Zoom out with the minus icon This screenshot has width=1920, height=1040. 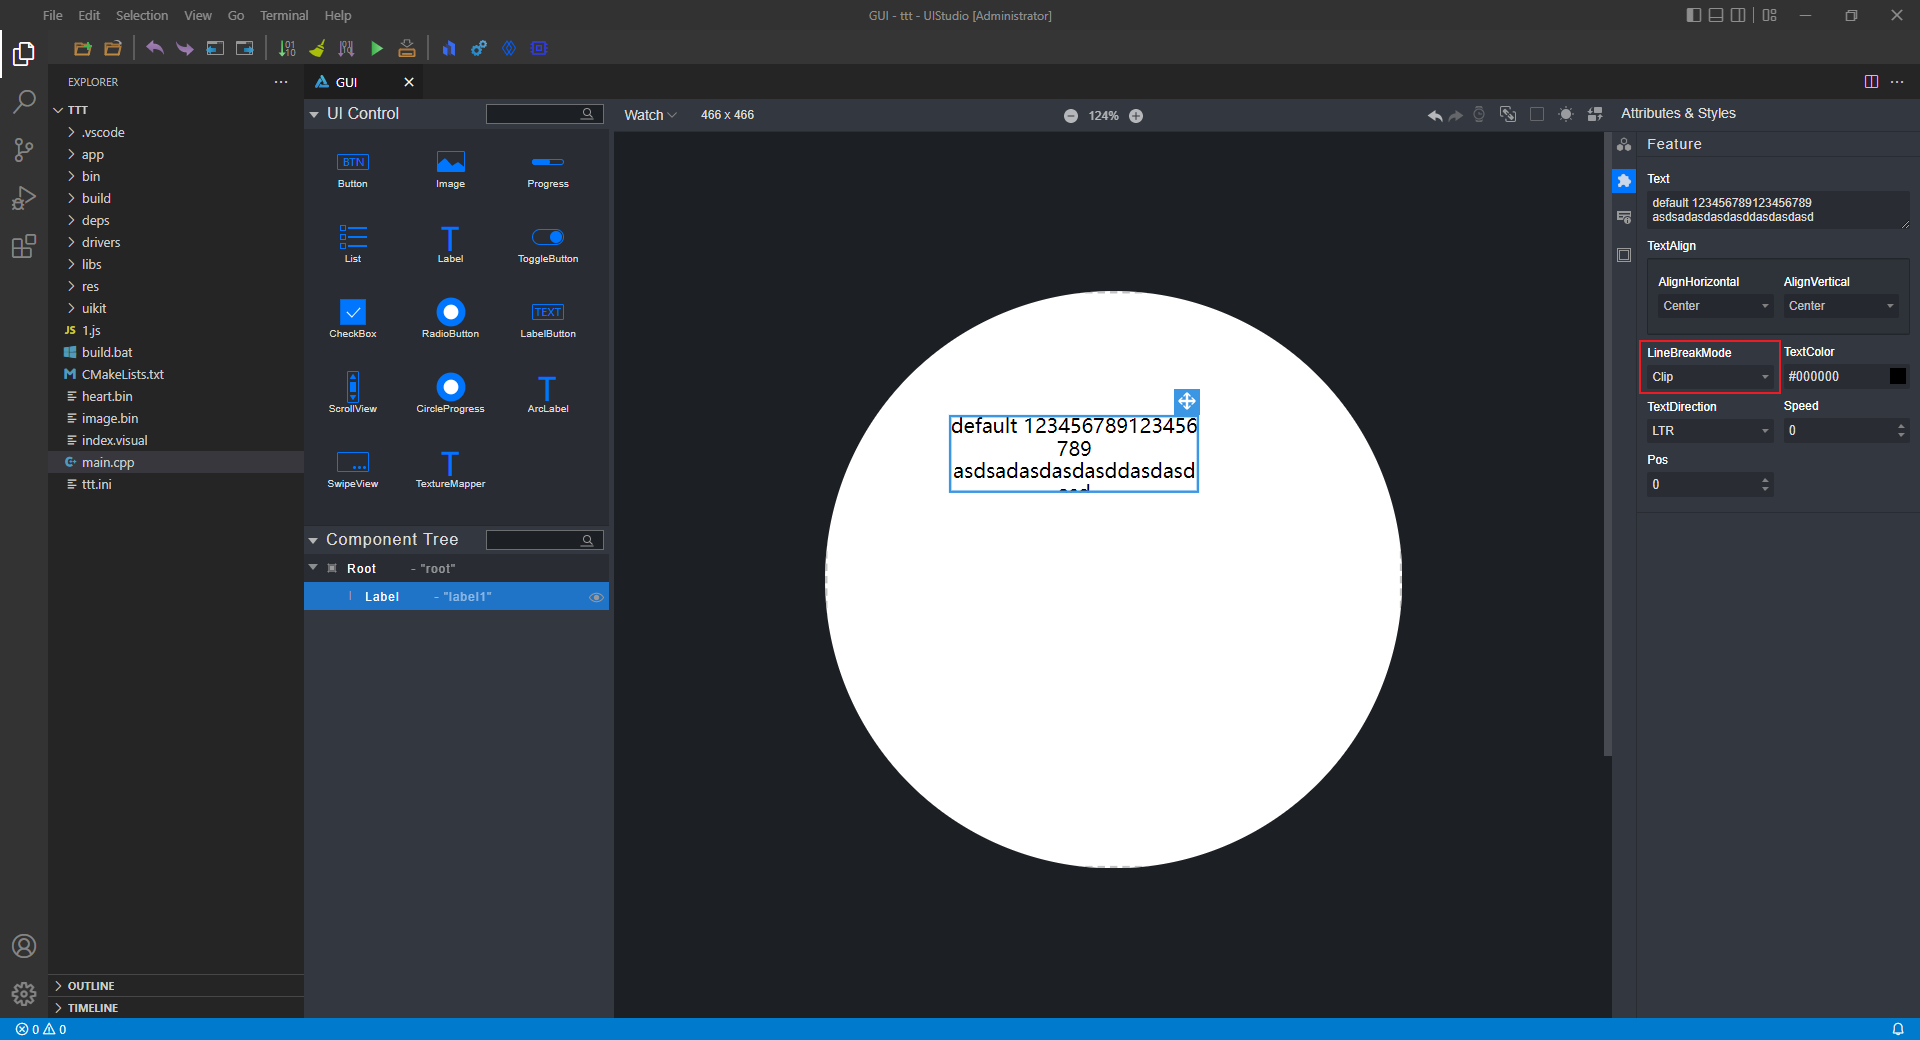[1071, 116]
